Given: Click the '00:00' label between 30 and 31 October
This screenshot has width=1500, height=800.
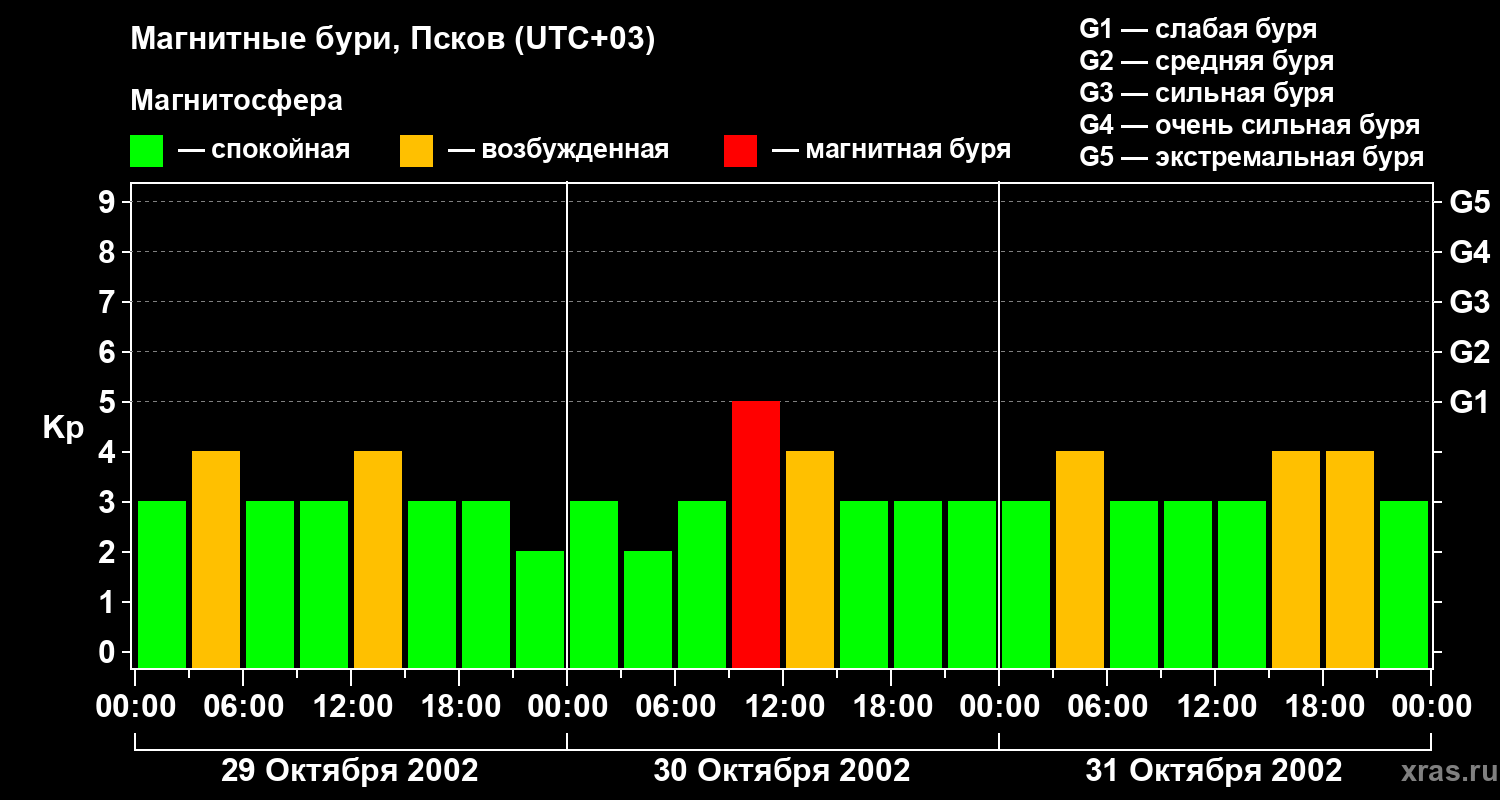Looking at the screenshot, I should click(998, 707).
